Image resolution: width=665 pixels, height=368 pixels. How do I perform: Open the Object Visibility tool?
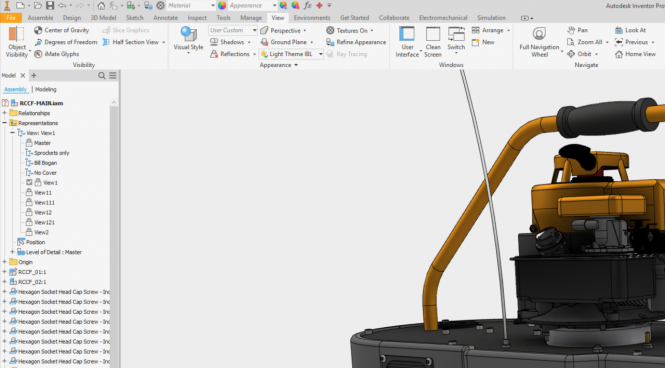click(x=17, y=42)
